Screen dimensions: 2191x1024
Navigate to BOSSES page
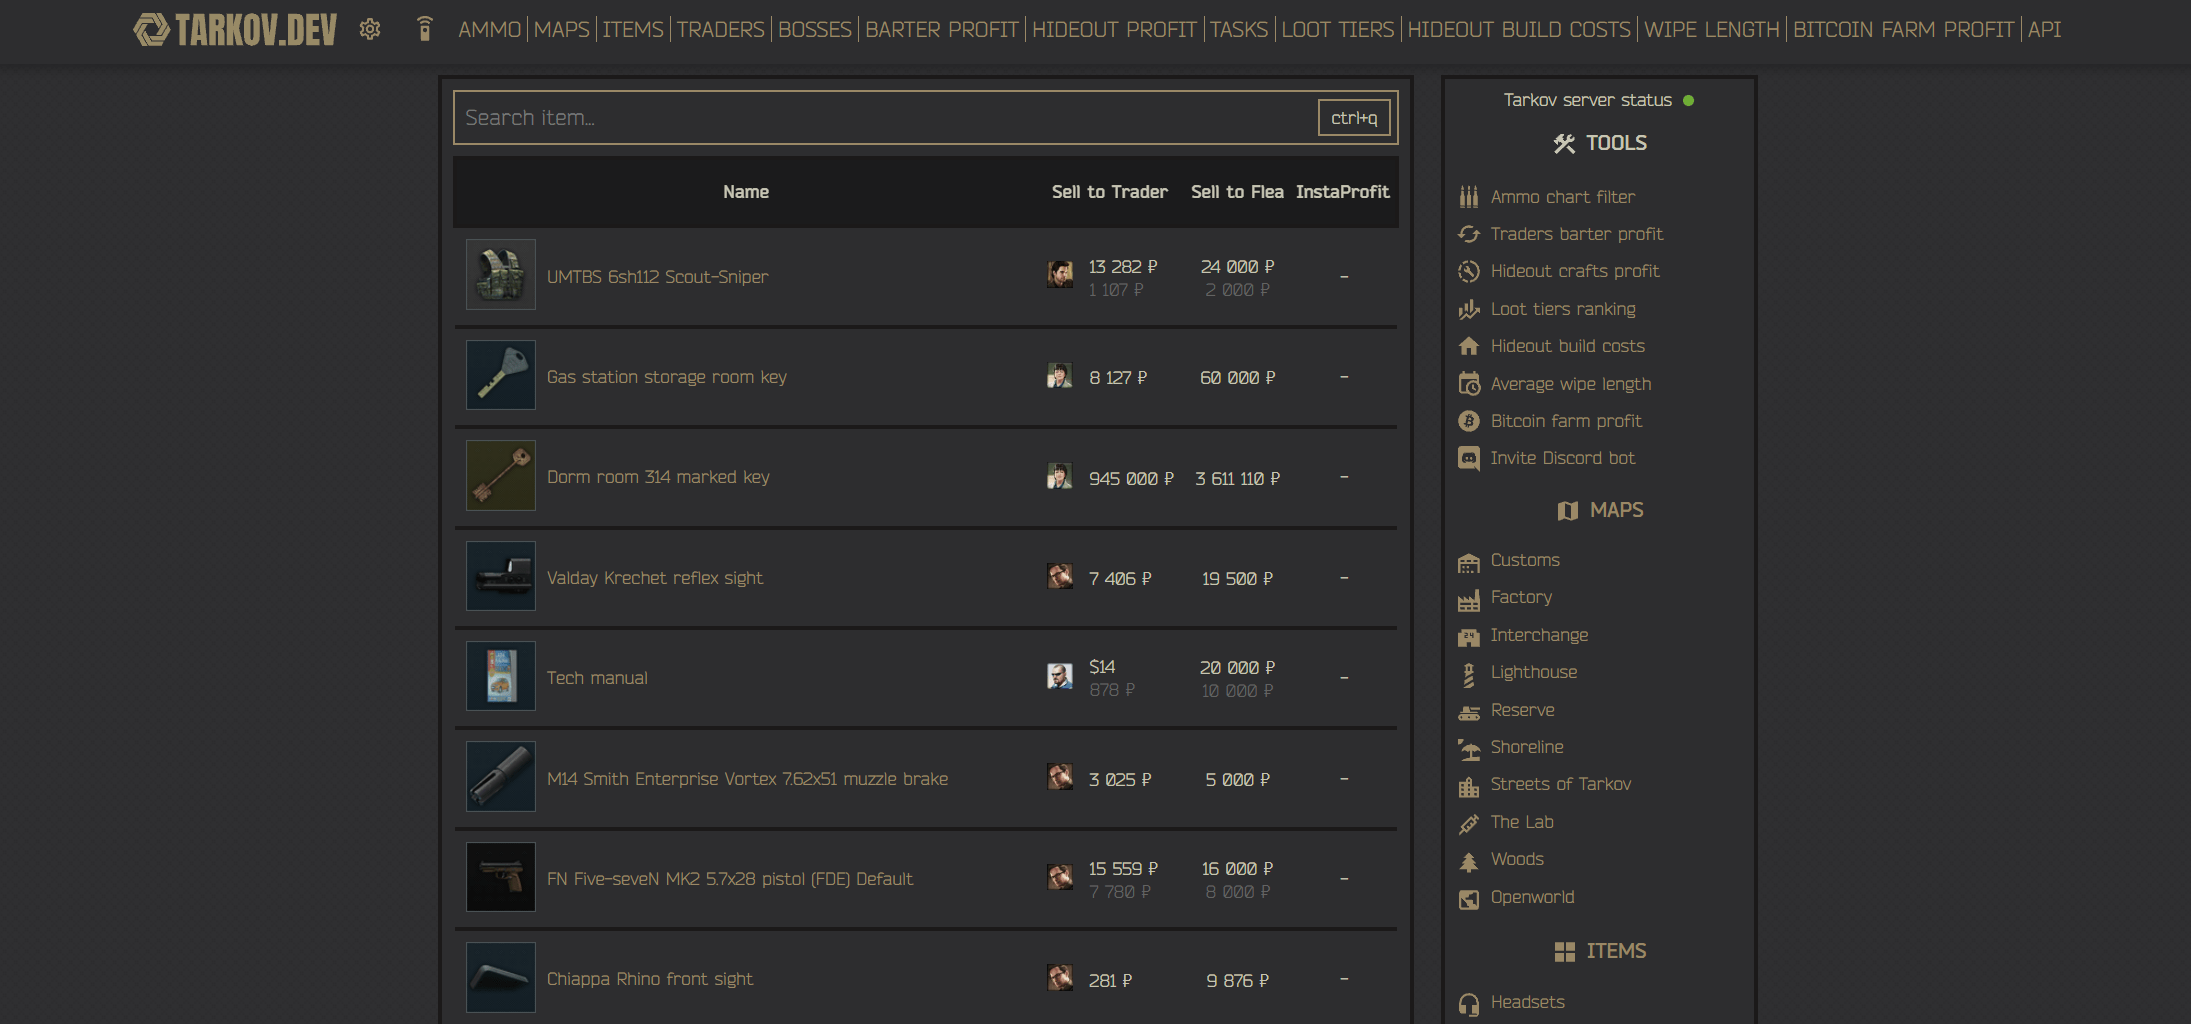[x=815, y=30]
